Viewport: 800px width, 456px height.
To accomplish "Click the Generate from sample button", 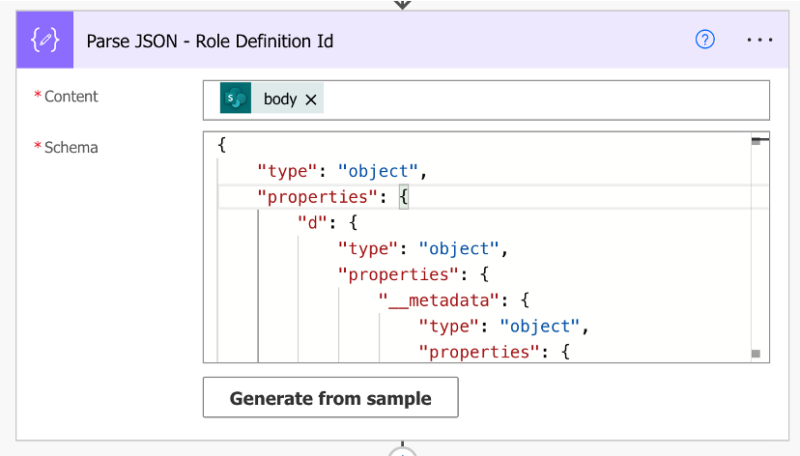I will (330, 398).
